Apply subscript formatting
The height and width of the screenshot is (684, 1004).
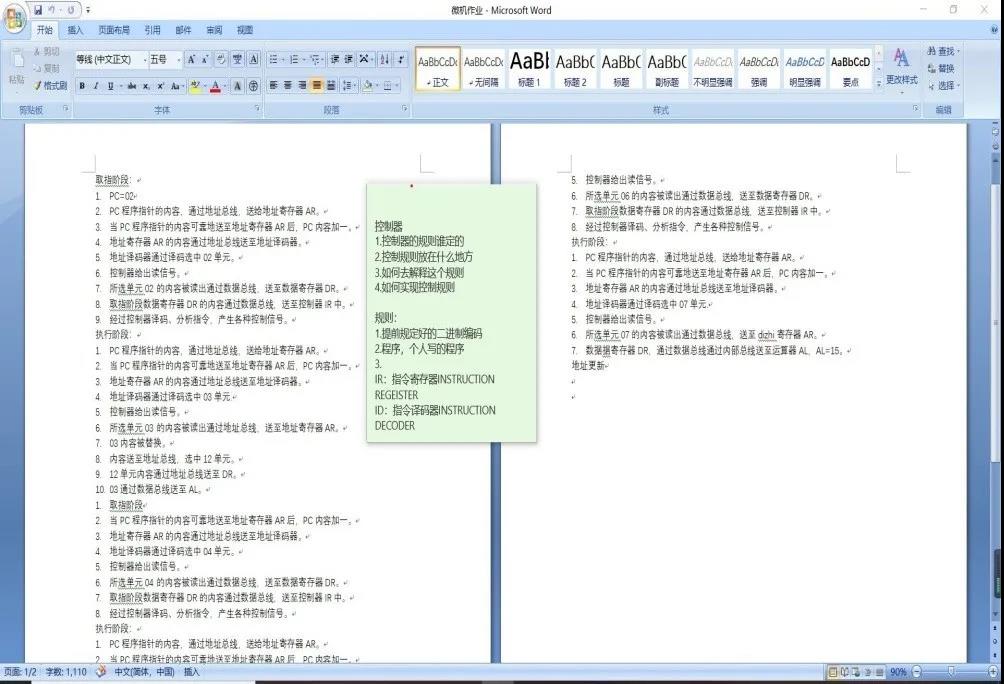(146, 86)
